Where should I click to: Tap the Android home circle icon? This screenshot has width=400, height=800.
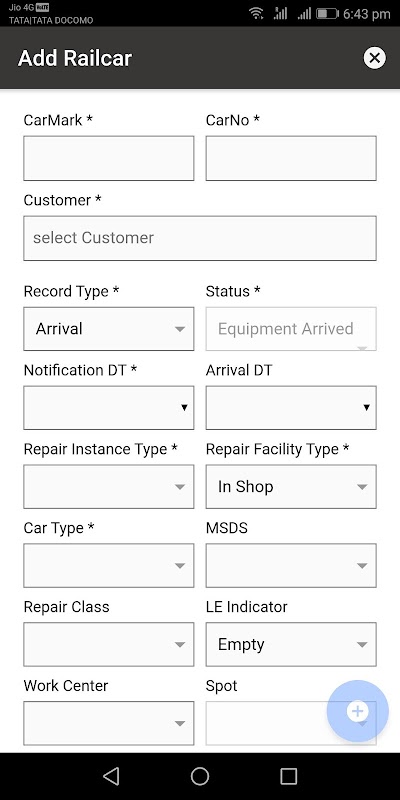200,776
